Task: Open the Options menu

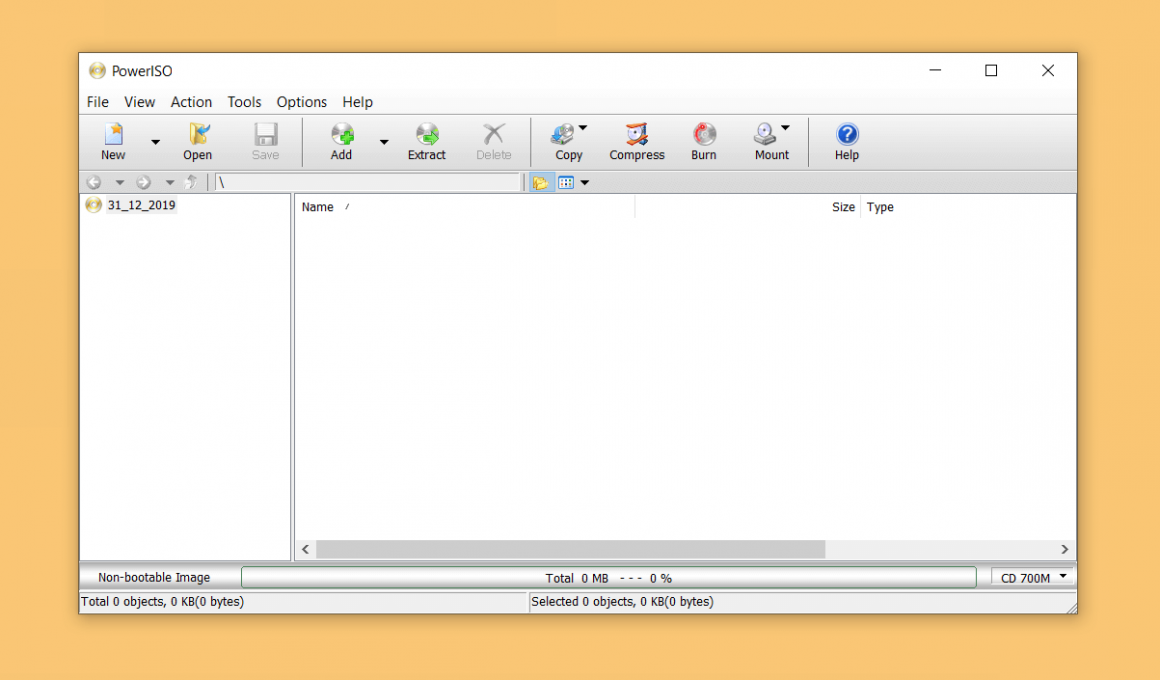Action: pyautogui.click(x=302, y=102)
